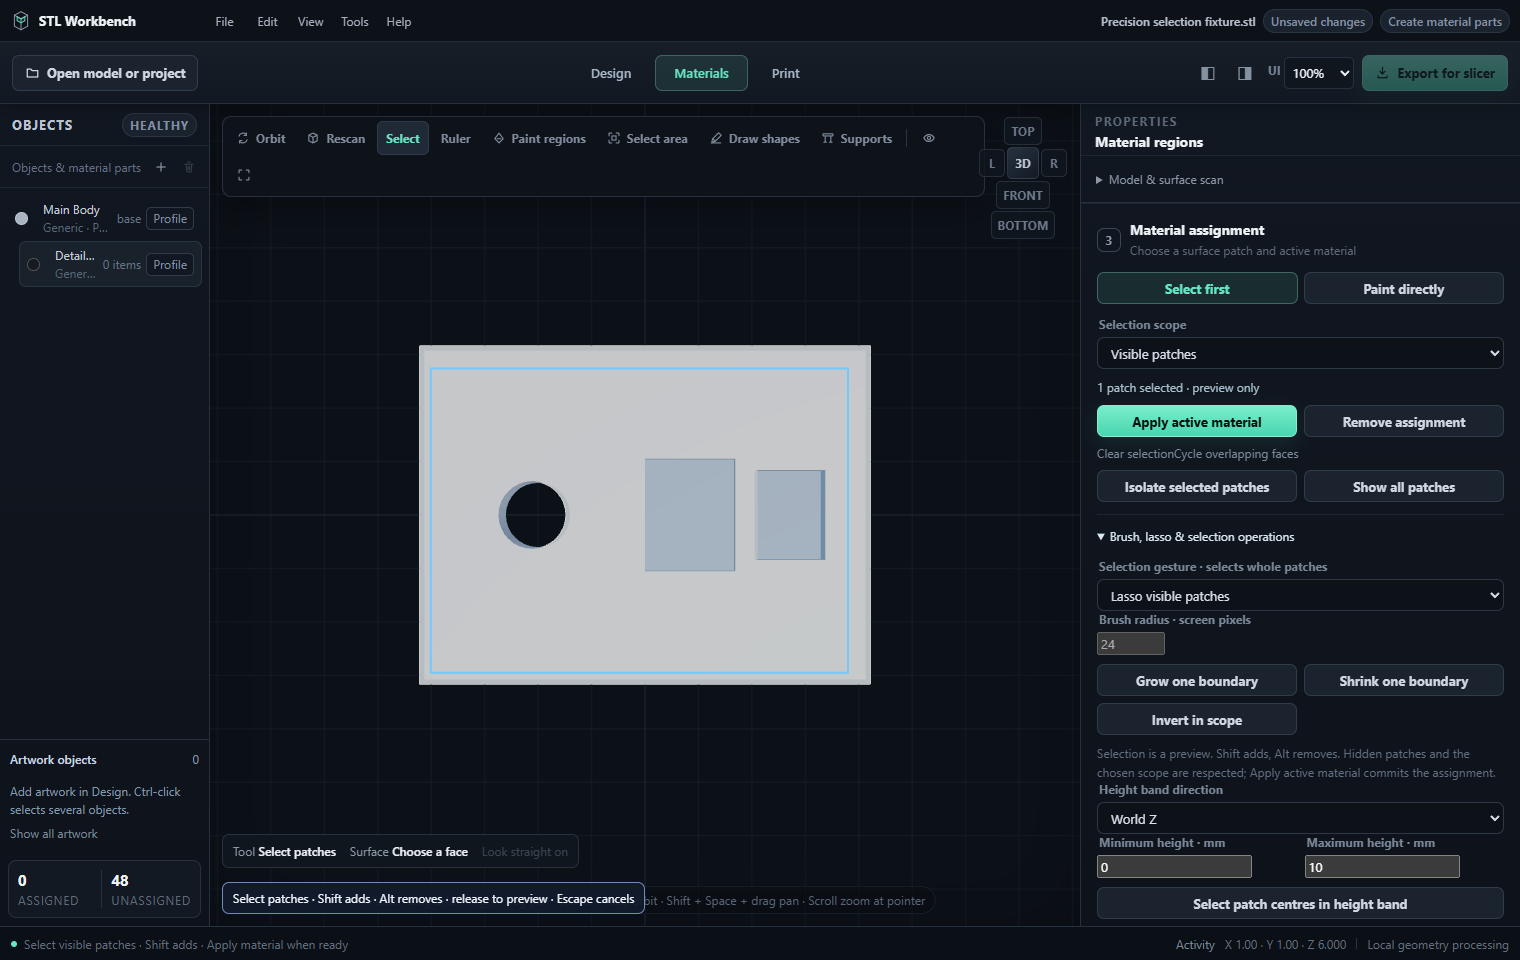
Task: Expand Model & surface scan section
Action: coord(1159,180)
